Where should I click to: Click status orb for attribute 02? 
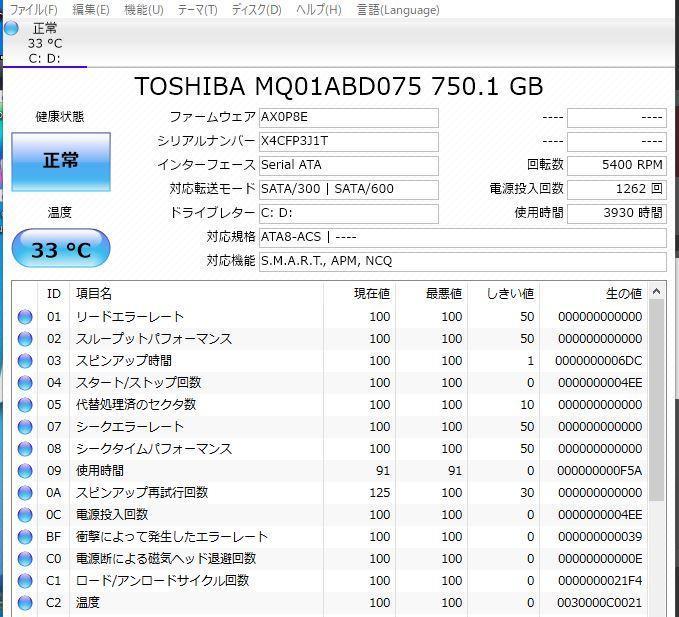(x=25, y=339)
